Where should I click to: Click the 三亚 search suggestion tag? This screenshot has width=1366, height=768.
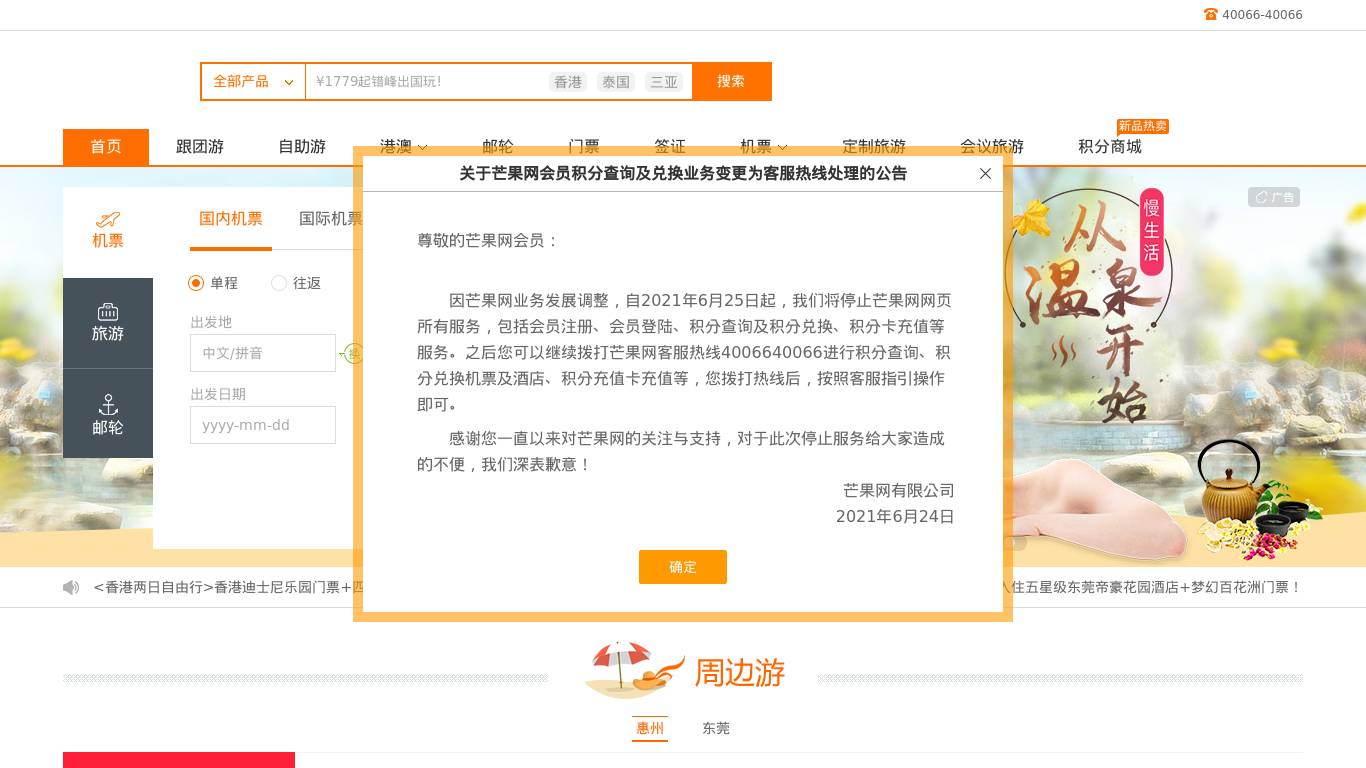(664, 82)
